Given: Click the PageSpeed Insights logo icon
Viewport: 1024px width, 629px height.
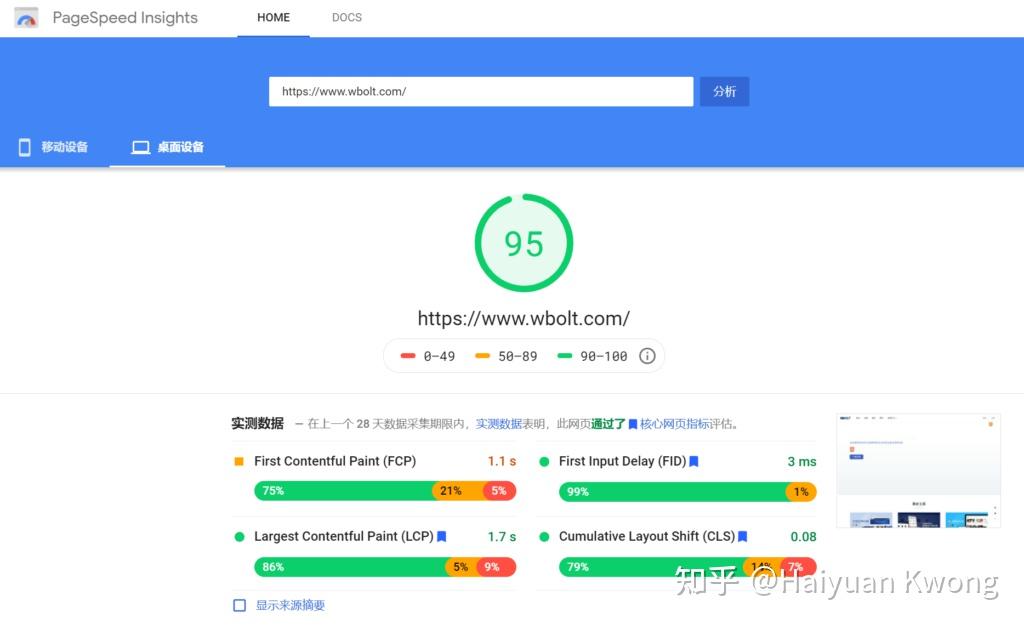Looking at the screenshot, I should [26, 18].
